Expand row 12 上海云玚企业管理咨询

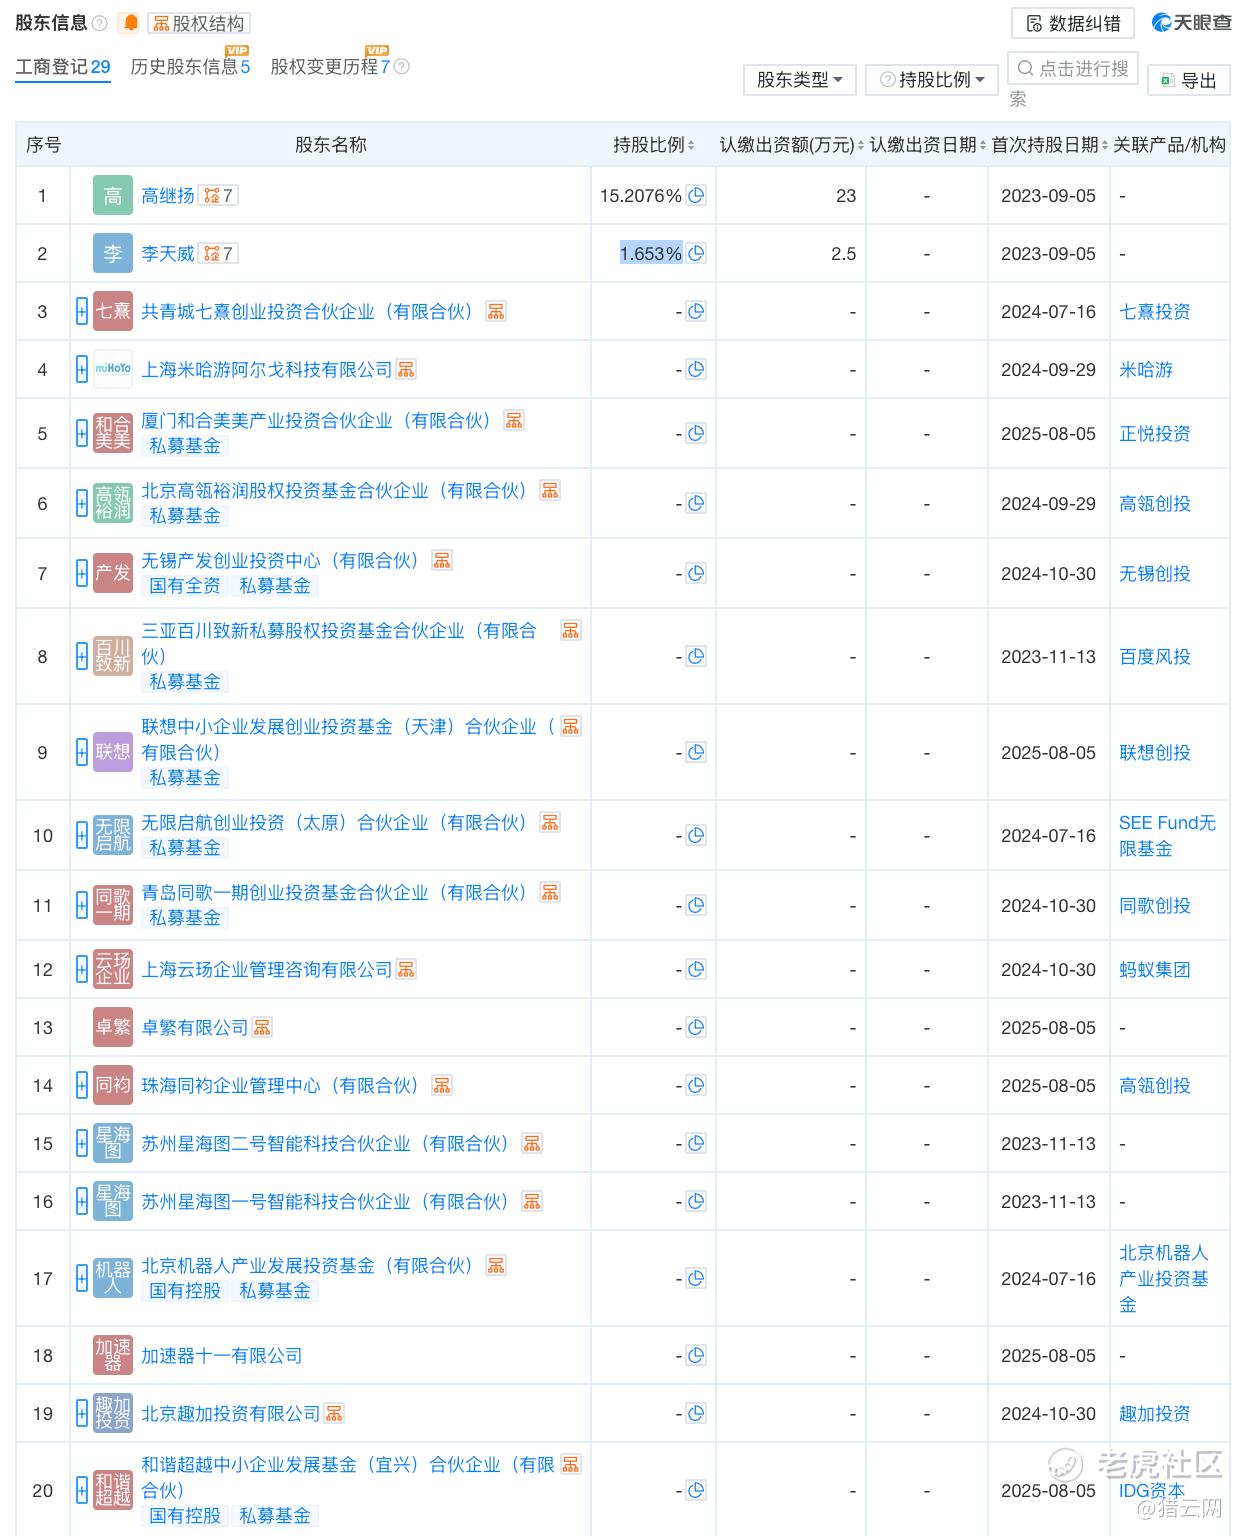[82, 970]
